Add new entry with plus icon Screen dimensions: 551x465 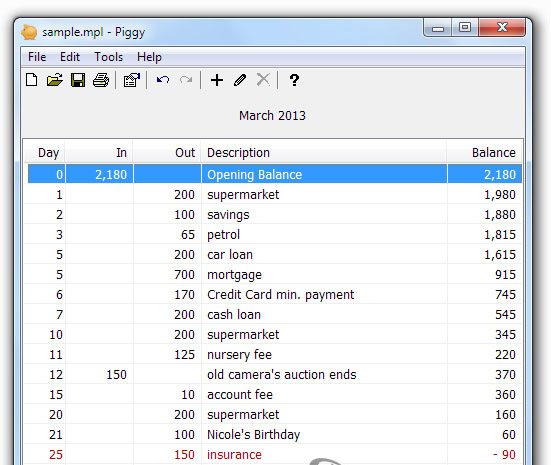217,80
